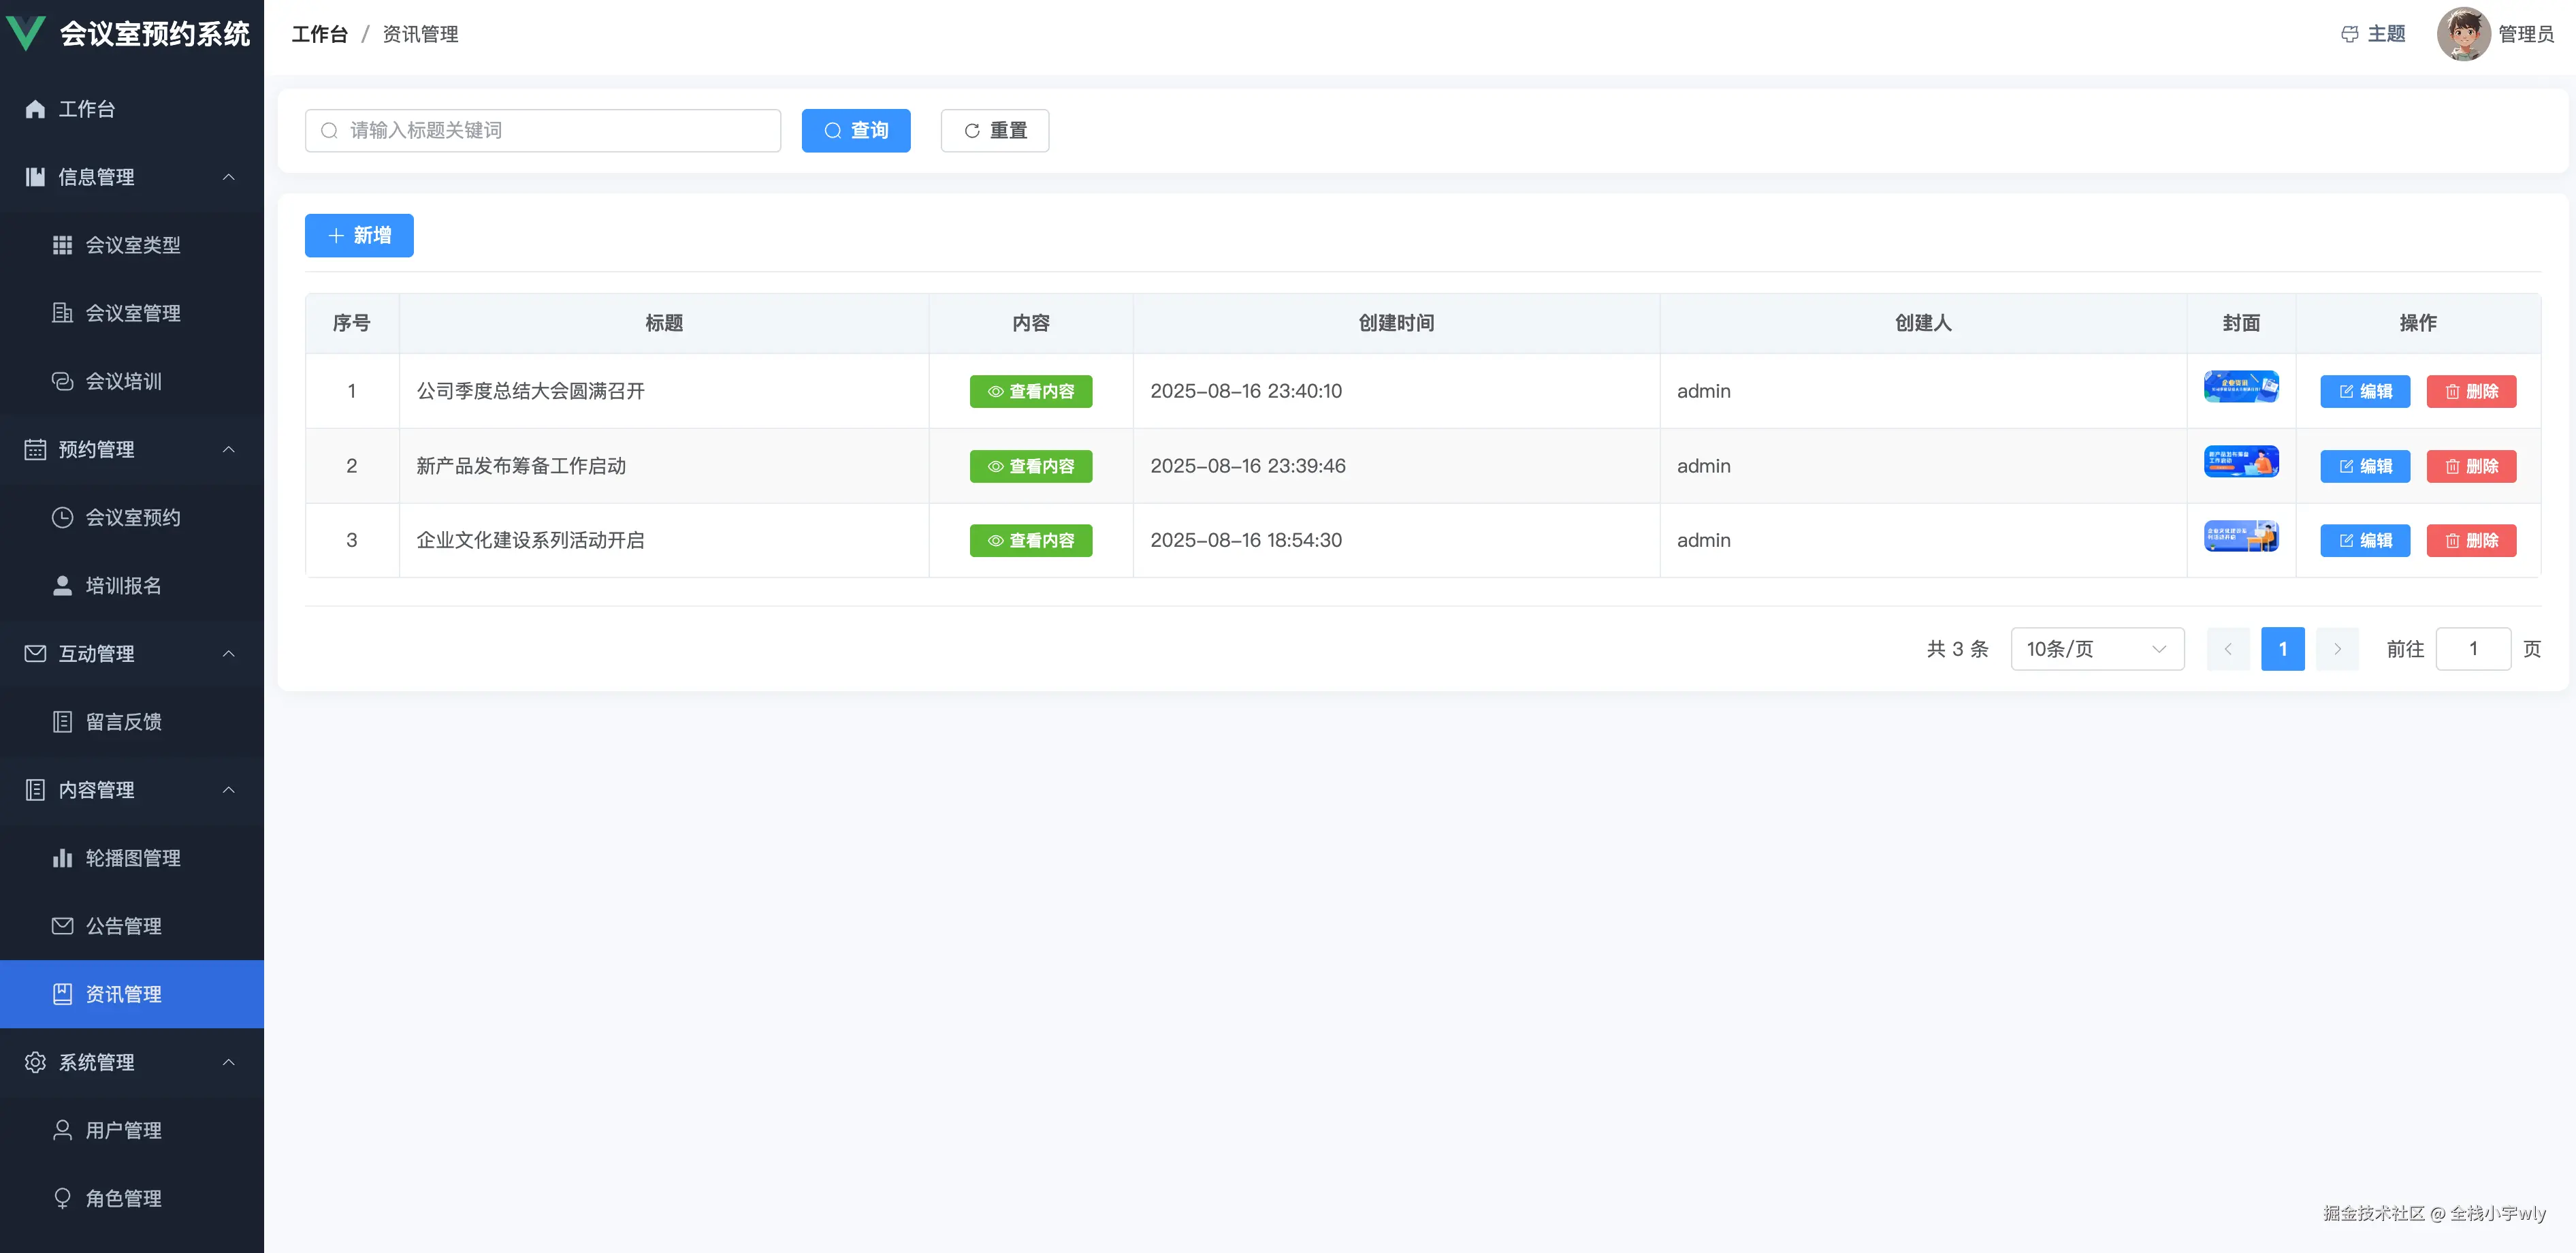View content of 公司季度总结大会圆满召开

pyautogui.click(x=1030, y=391)
